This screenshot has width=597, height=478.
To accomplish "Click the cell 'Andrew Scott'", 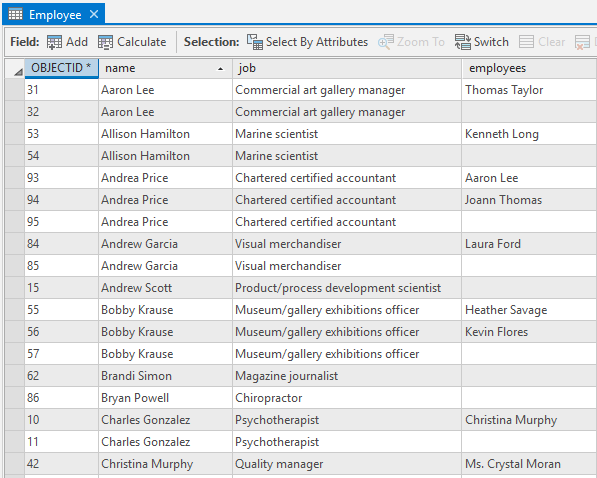I will (x=165, y=288).
